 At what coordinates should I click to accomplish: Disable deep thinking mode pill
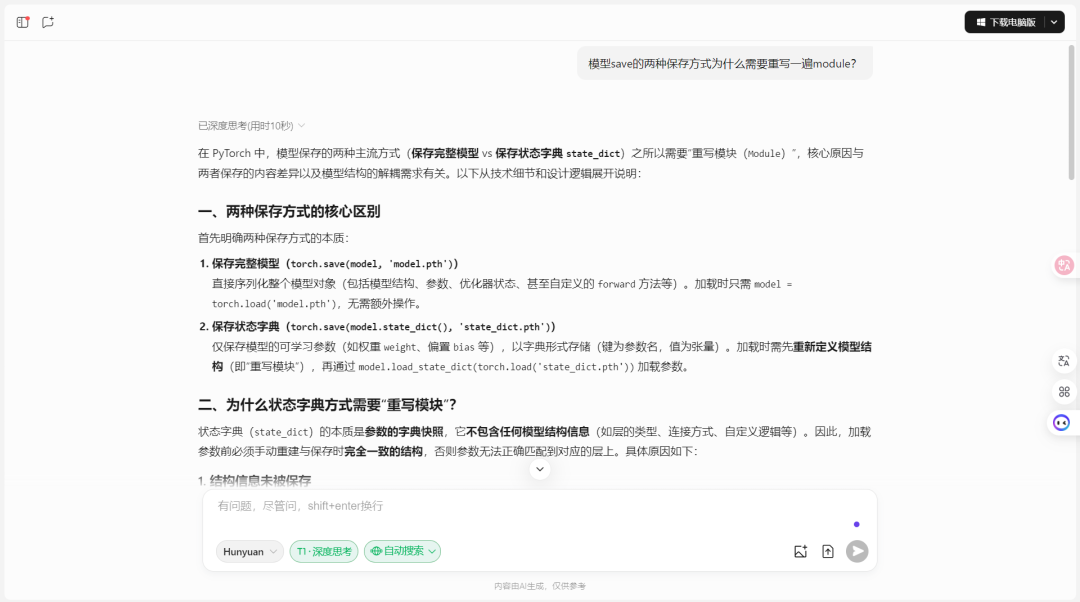coord(323,551)
